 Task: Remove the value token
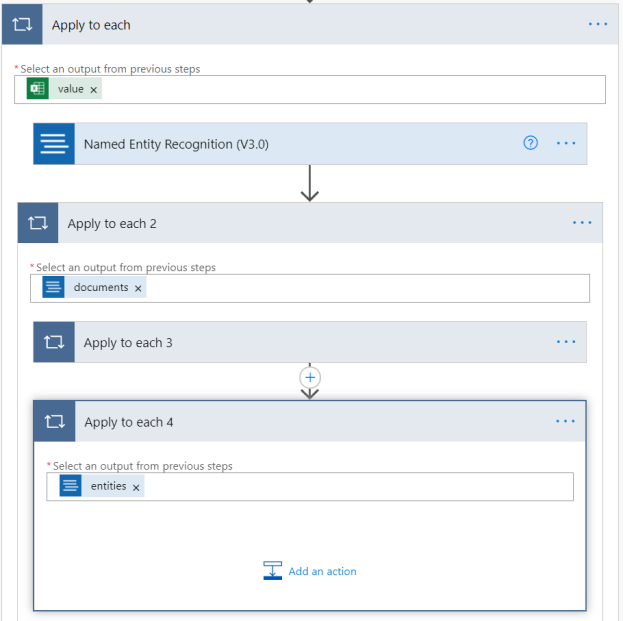pyautogui.click(x=94, y=90)
